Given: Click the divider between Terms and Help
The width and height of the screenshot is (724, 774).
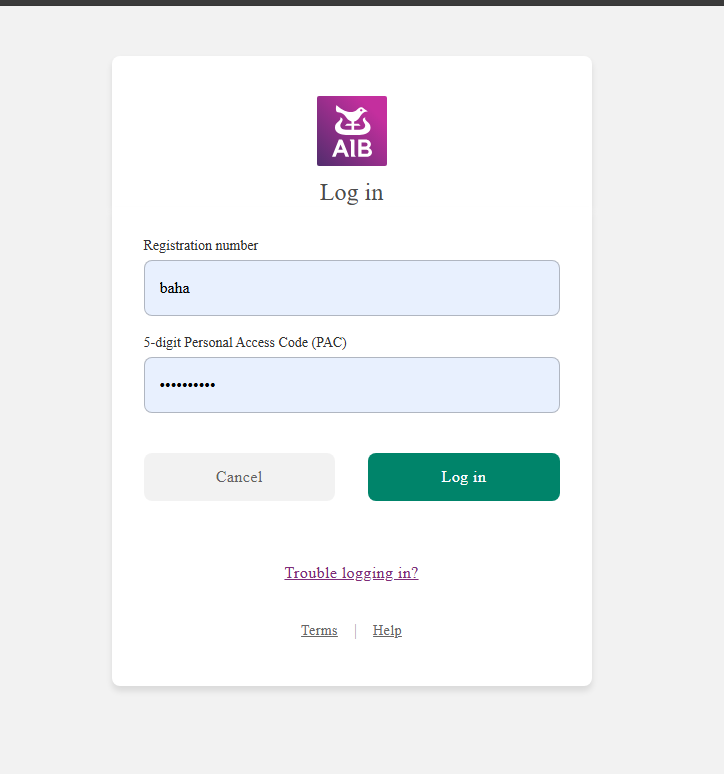Looking at the screenshot, I should [x=355, y=630].
